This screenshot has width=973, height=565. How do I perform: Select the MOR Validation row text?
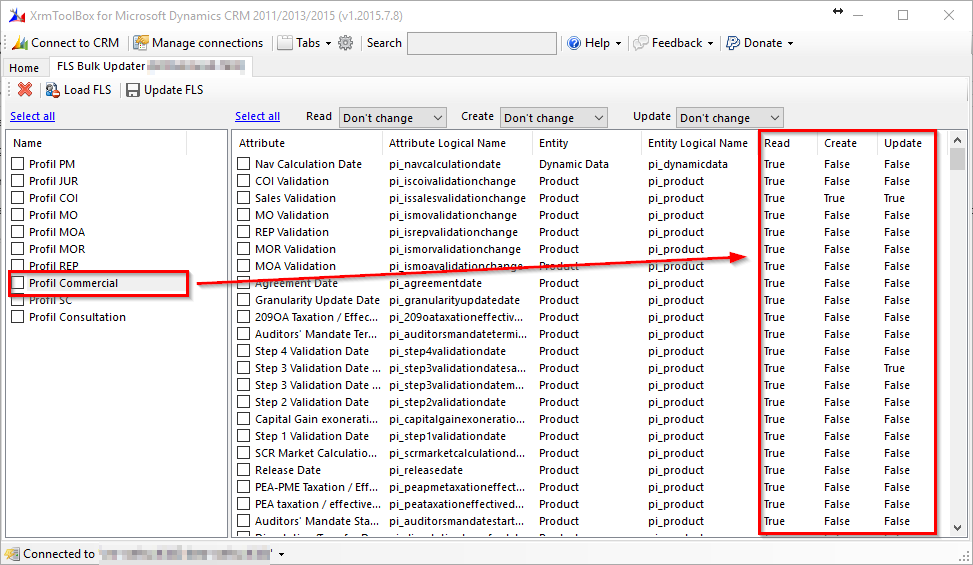coord(295,249)
